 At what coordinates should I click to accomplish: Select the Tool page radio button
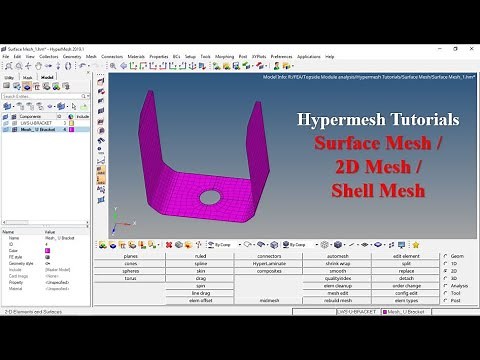point(446,293)
